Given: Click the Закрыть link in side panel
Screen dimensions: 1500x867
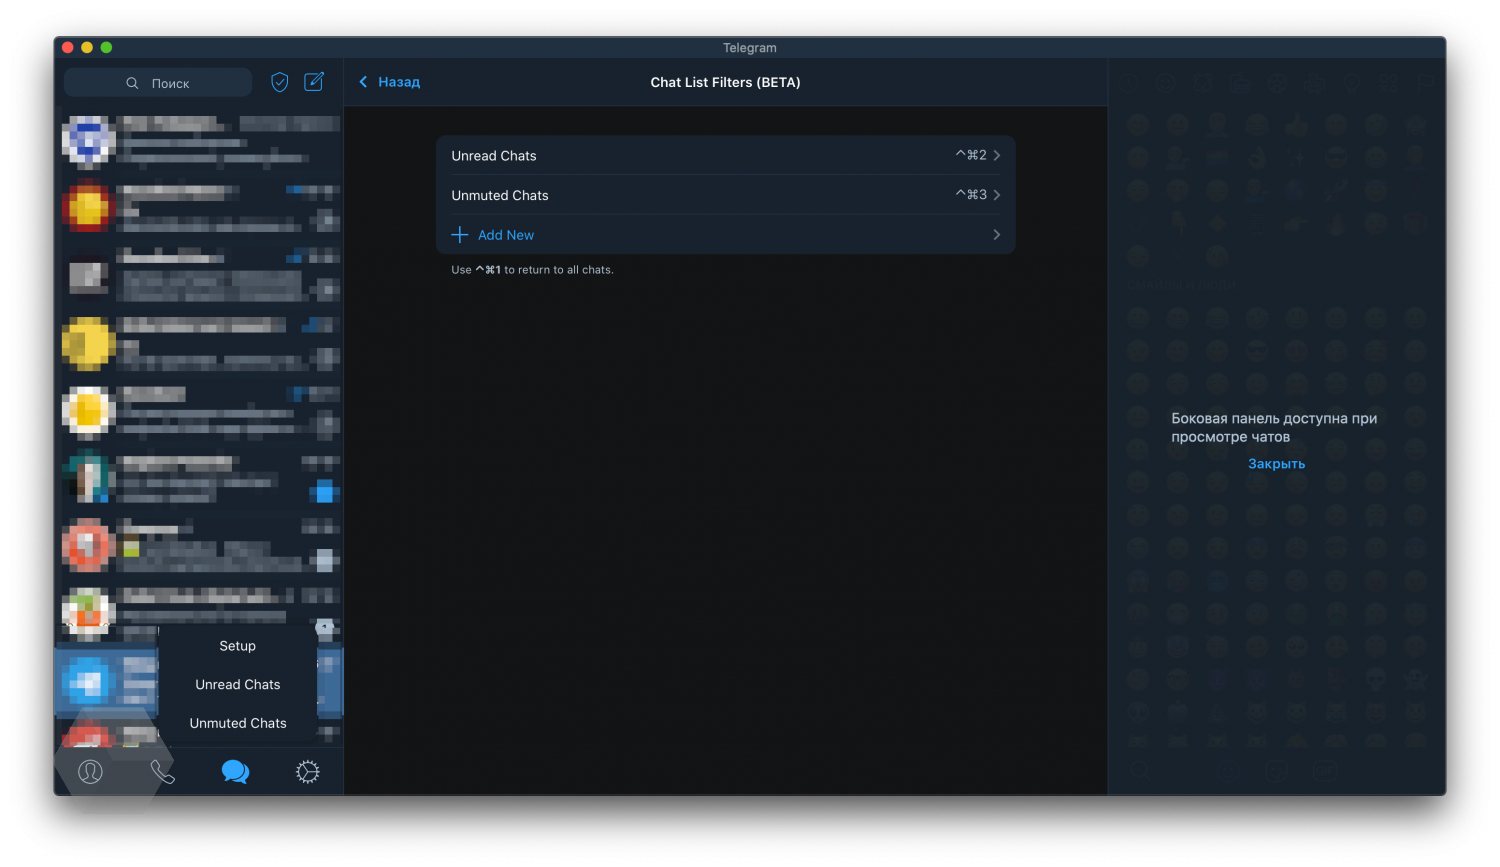Looking at the screenshot, I should (1276, 464).
